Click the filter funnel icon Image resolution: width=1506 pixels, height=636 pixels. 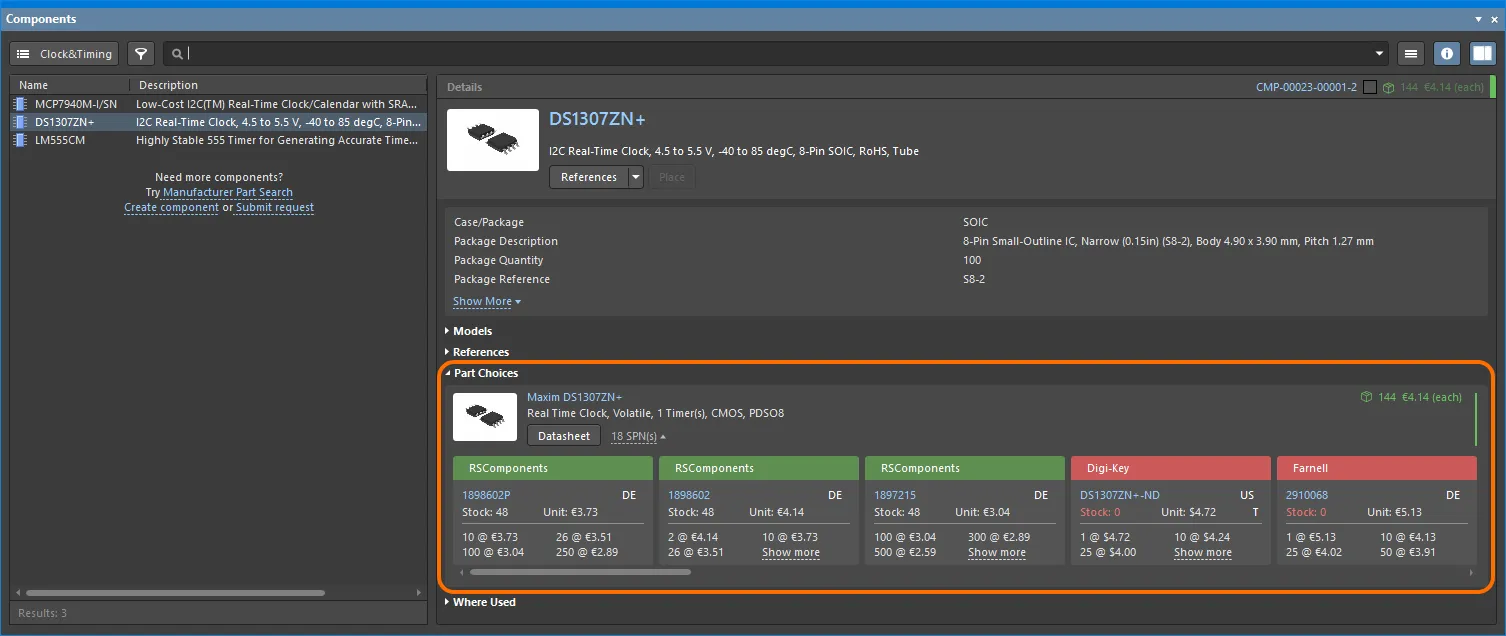141,54
